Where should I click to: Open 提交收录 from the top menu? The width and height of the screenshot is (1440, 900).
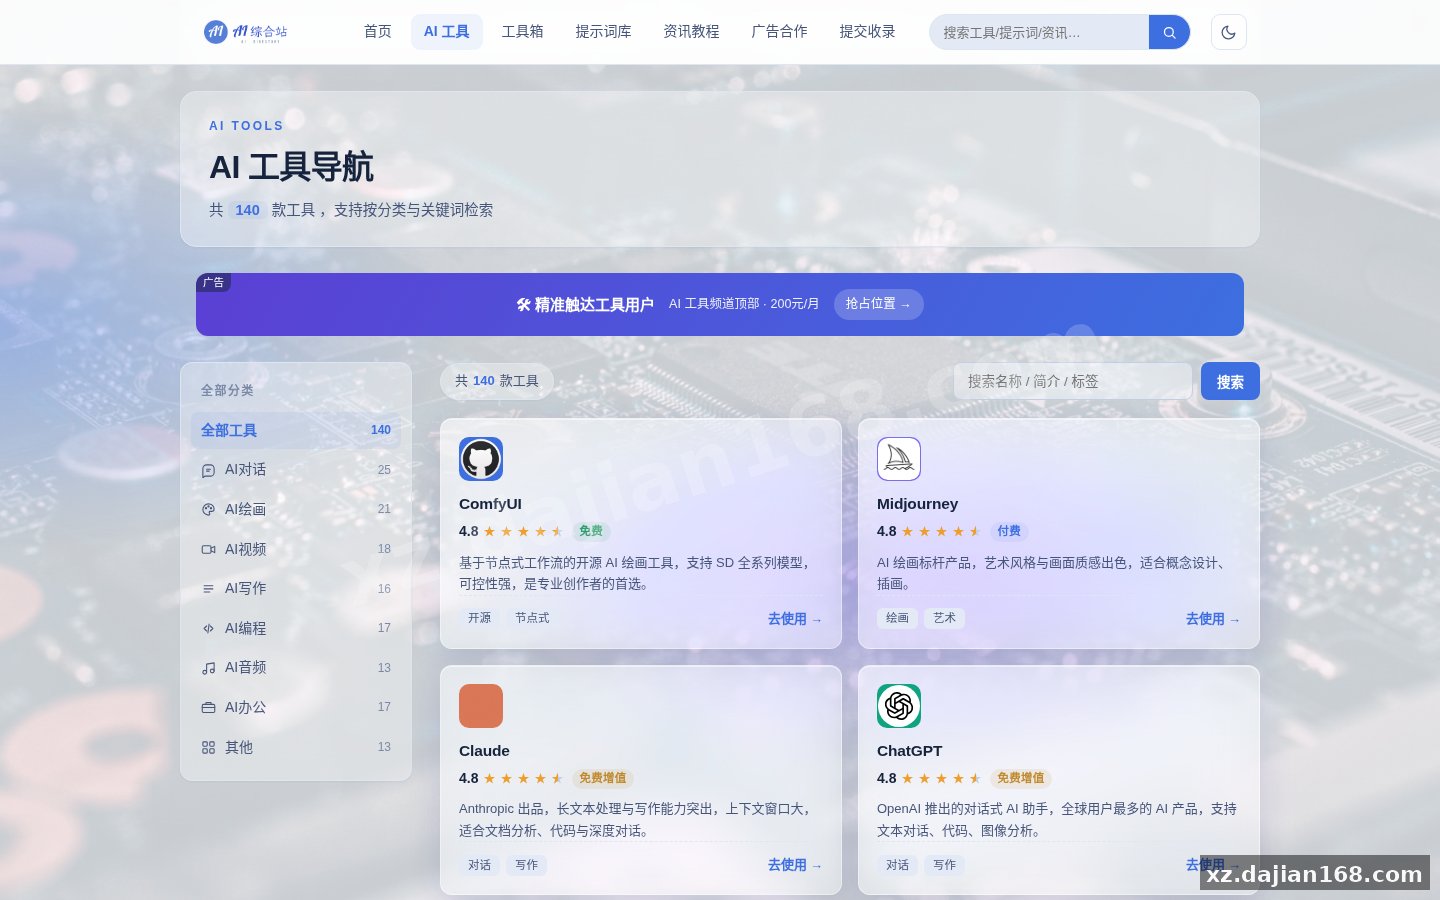(867, 32)
